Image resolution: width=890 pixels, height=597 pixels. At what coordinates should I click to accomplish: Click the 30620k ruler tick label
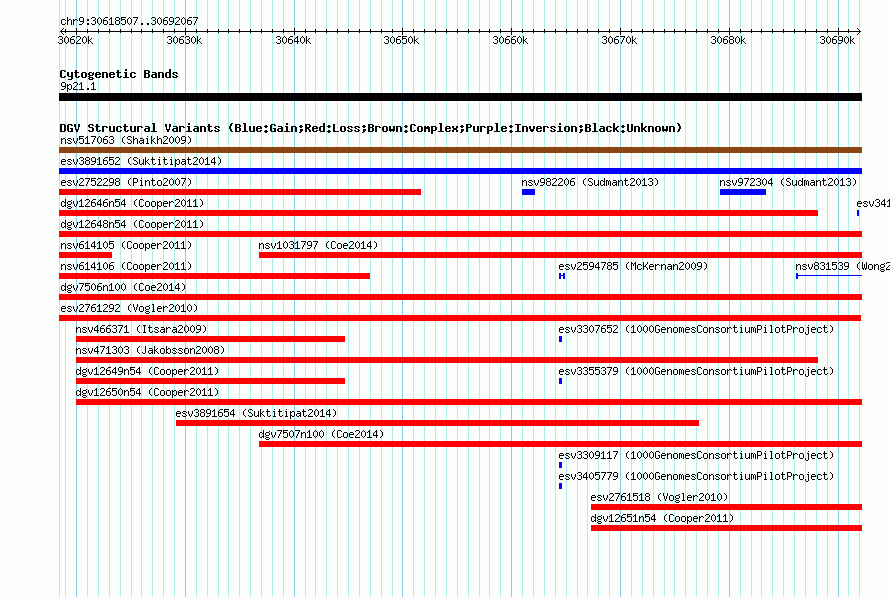coord(75,40)
